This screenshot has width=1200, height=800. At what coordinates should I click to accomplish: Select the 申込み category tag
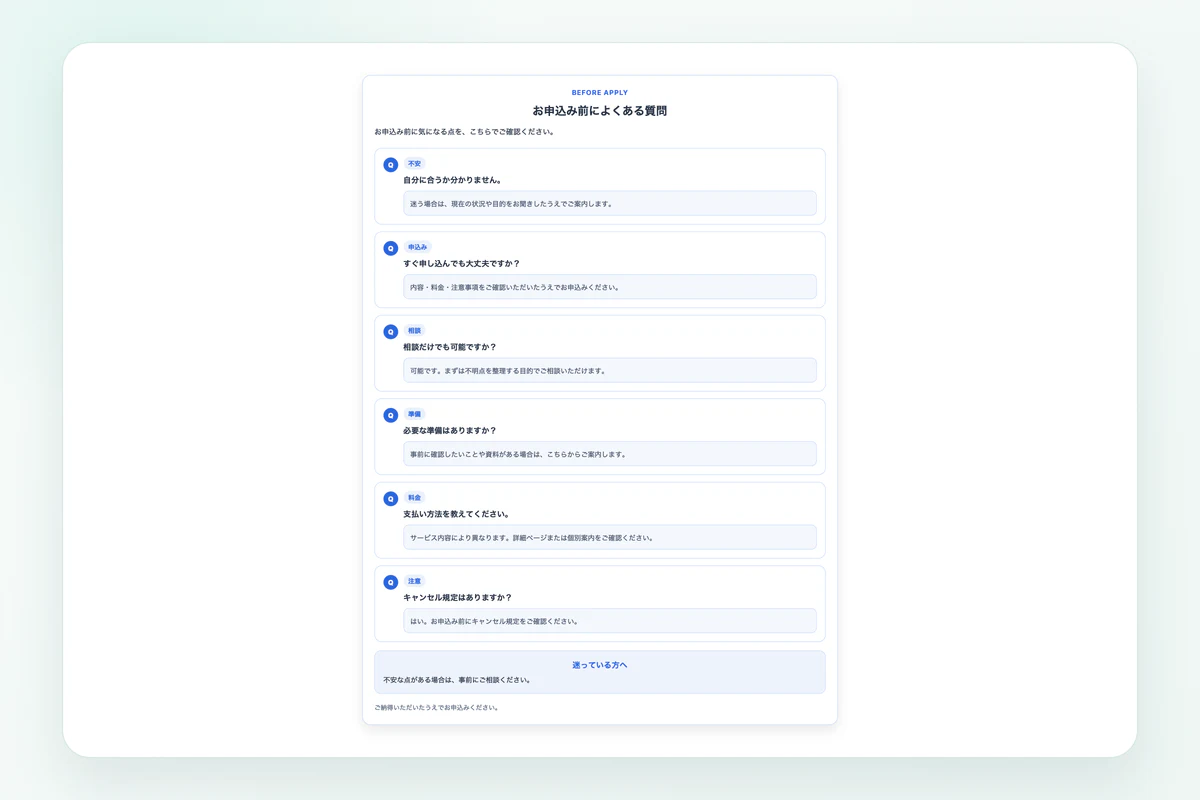coord(417,247)
